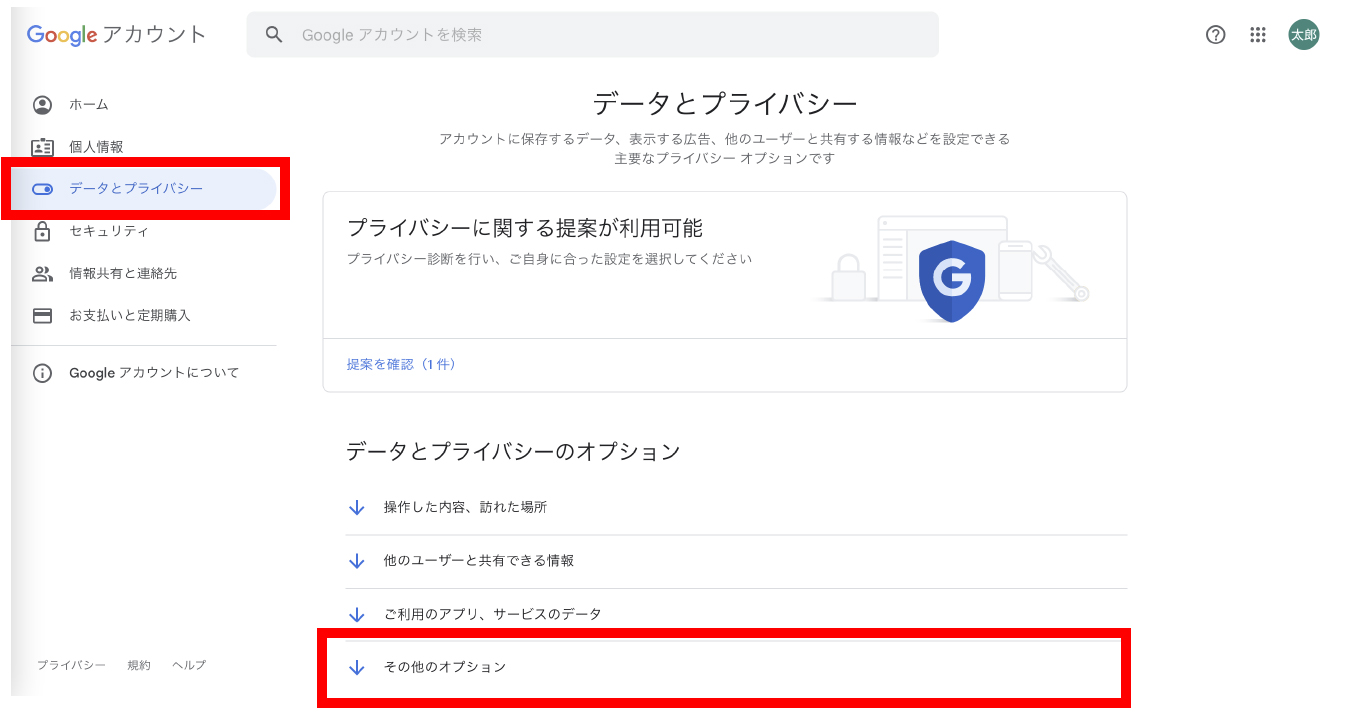The width and height of the screenshot is (1345, 724).
Task: Open the プライバシー footer link
Action: 71,665
